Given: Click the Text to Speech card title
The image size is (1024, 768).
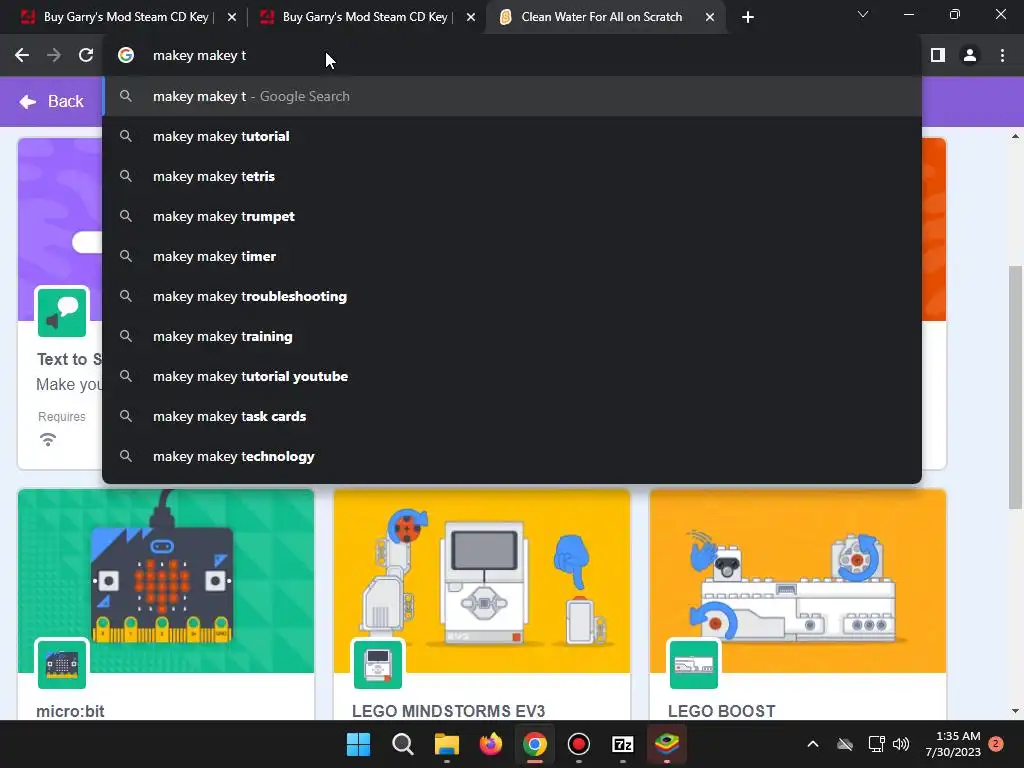Looking at the screenshot, I should [x=69, y=359].
